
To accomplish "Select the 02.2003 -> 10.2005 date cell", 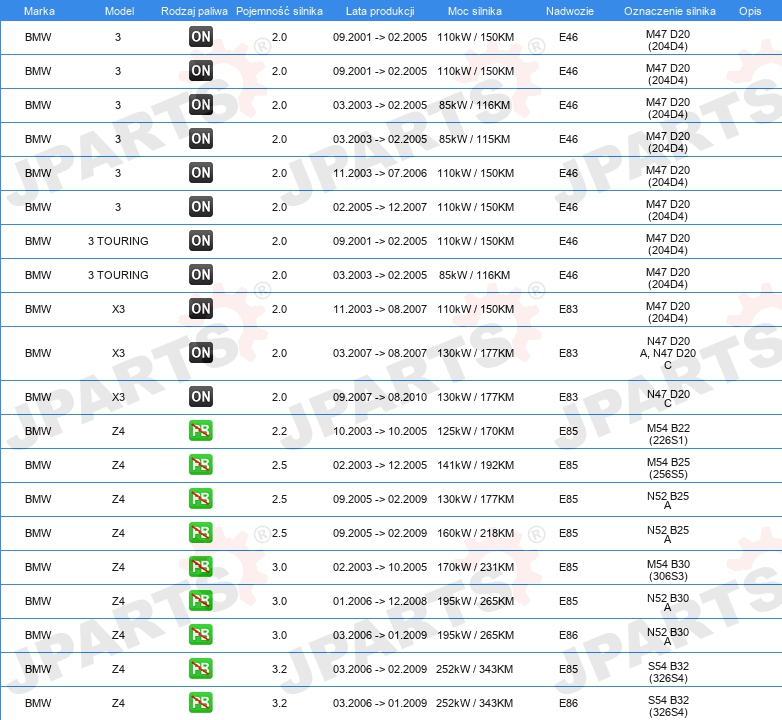I will [x=380, y=567].
